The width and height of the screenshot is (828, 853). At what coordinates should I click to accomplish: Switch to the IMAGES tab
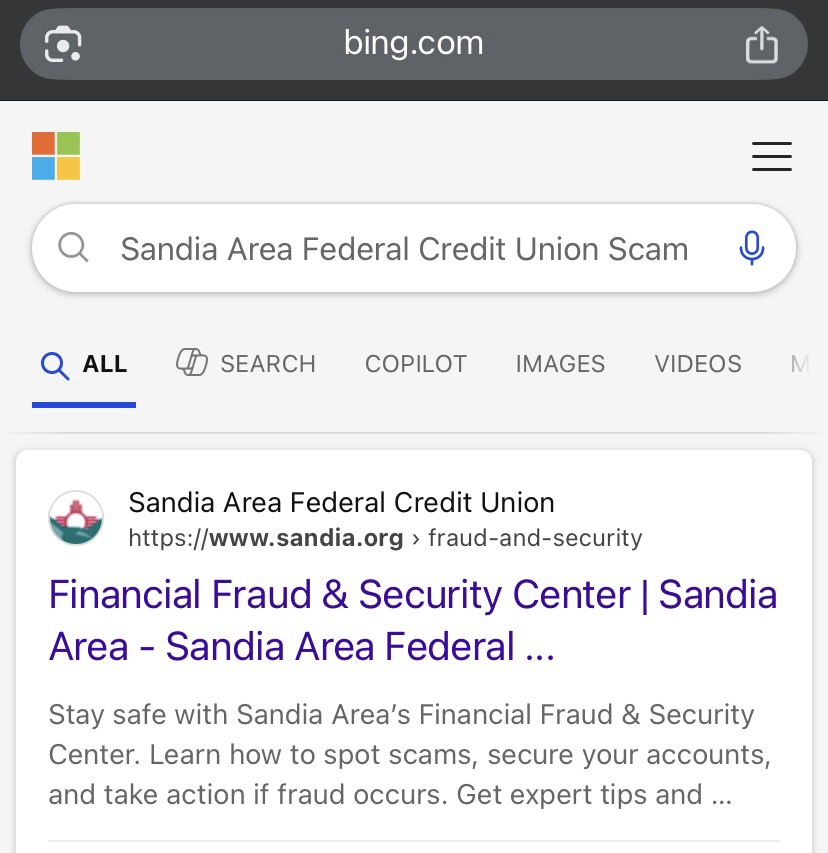click(560, 364)
